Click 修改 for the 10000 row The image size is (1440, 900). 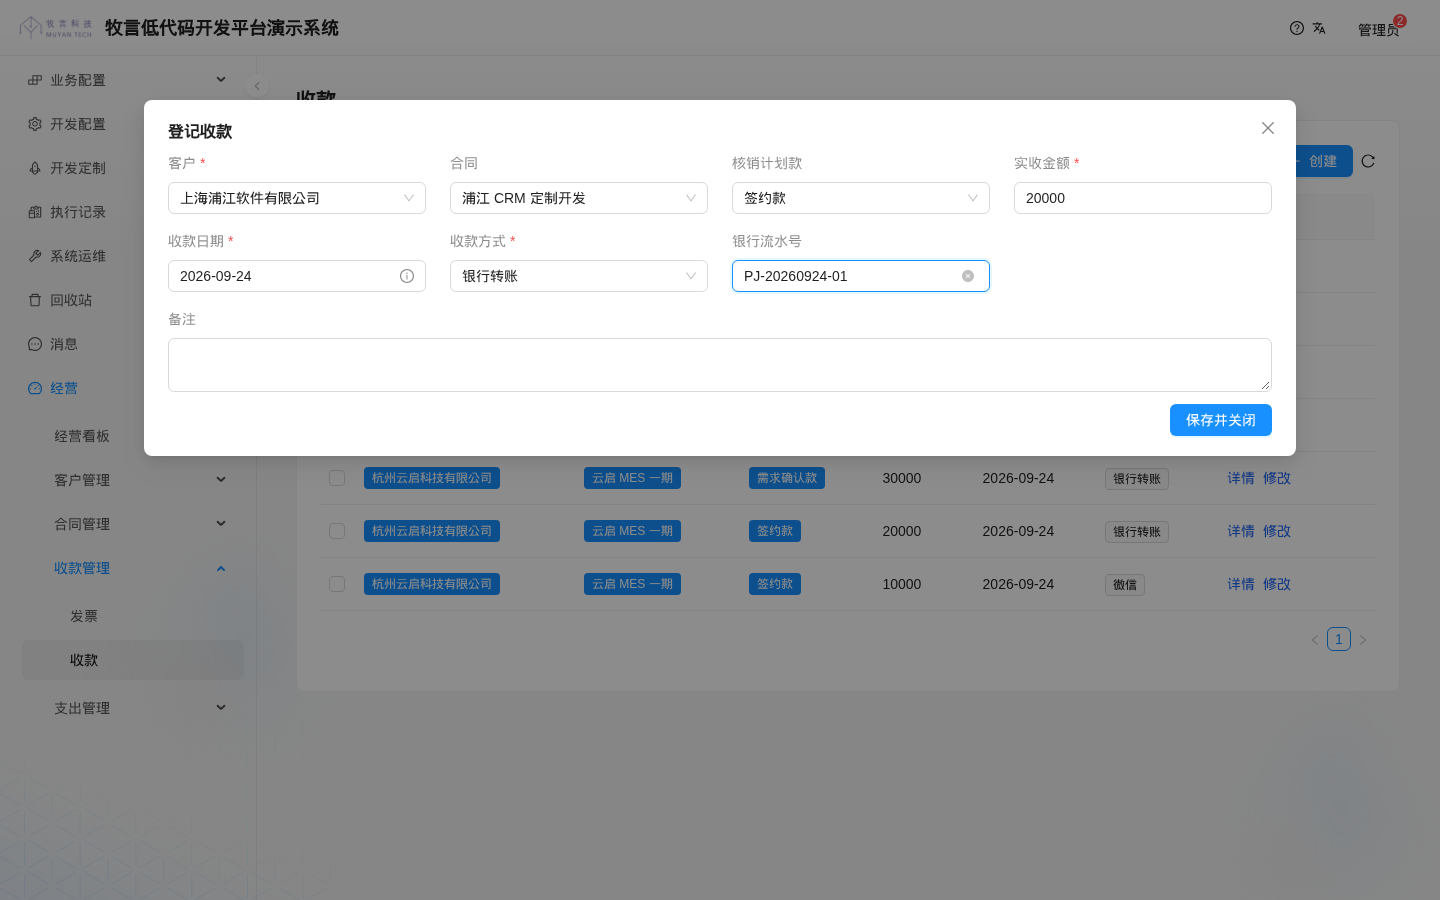pos(1277,584)
